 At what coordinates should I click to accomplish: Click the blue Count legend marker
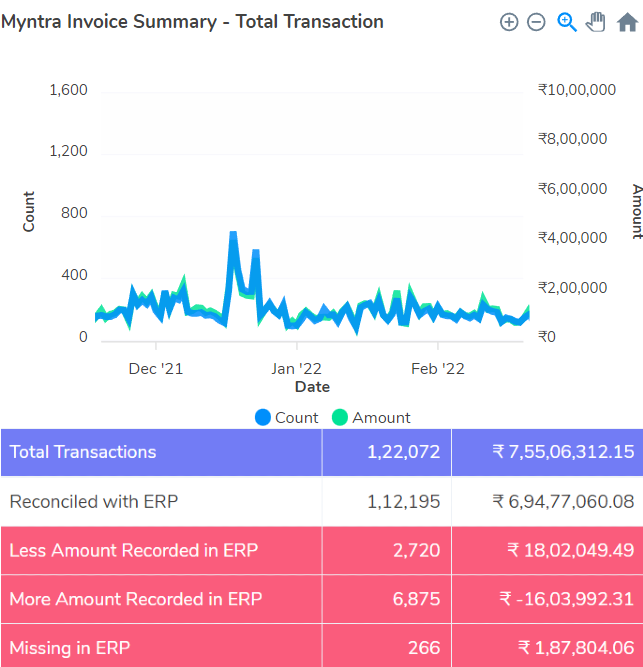click(263, 417)
